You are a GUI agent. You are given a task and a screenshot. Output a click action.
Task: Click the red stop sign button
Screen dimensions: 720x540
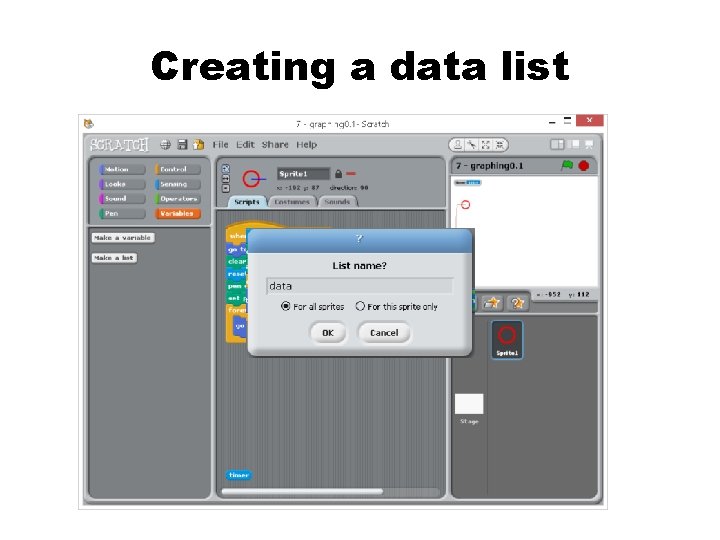click(584, 166)
